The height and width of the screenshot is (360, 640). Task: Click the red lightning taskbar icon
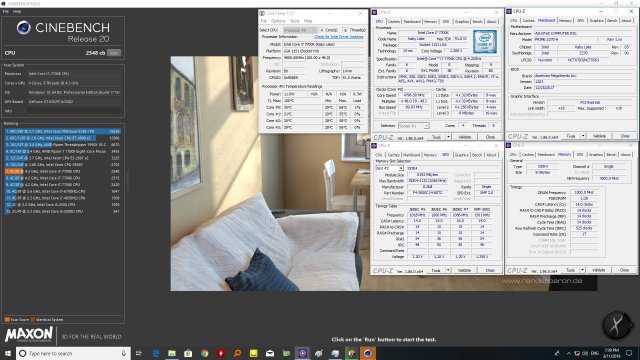(221, 353)
